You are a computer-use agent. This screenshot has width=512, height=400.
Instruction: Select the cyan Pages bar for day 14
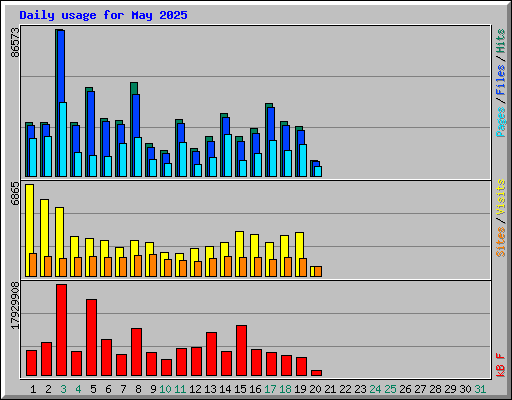228,155
